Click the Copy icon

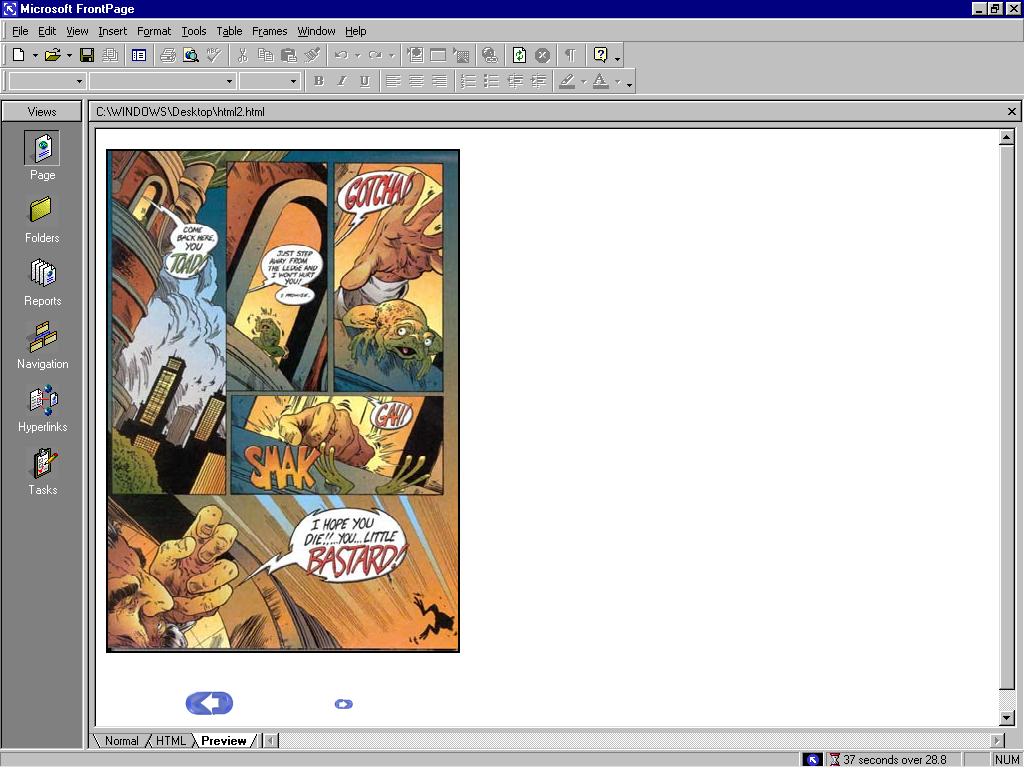coord(266,56)
